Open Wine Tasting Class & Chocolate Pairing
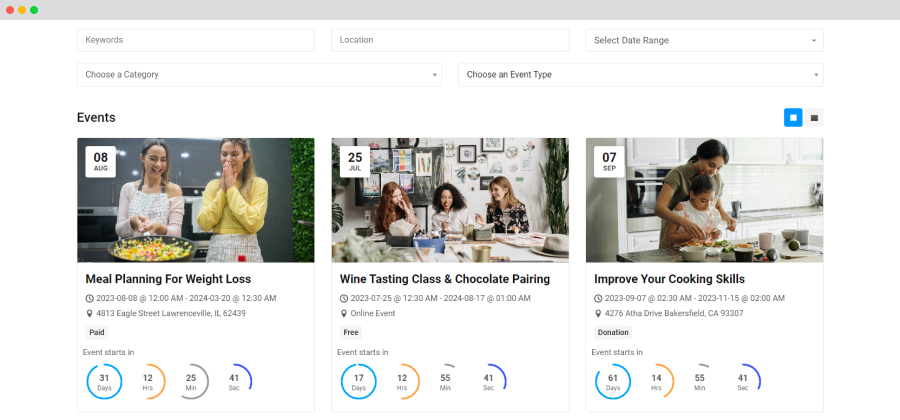The height and width of the screenshot is (420, 900). pyautogui.click(x=445, y=279)
